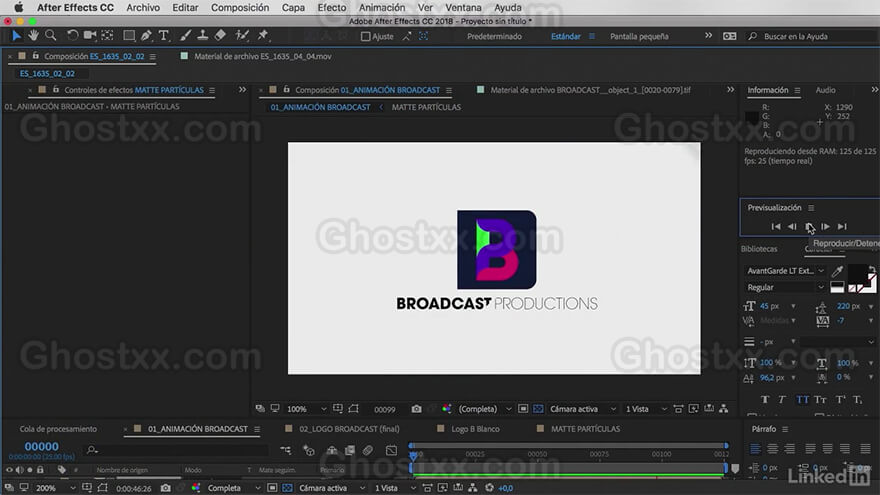Switch to the Audio panel tab
The image size is (880, 495).
[x=825, y=90]
